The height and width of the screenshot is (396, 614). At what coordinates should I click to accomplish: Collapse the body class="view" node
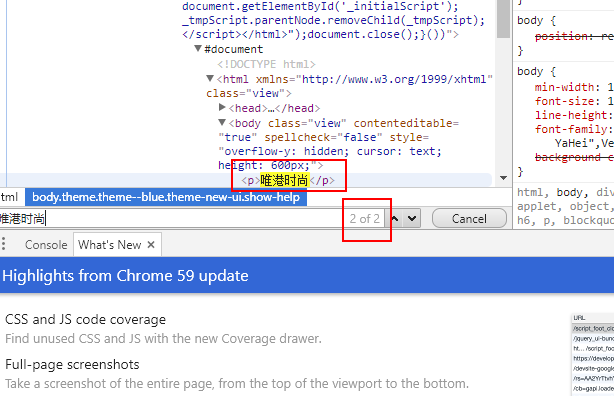click(x=222, y=123)
